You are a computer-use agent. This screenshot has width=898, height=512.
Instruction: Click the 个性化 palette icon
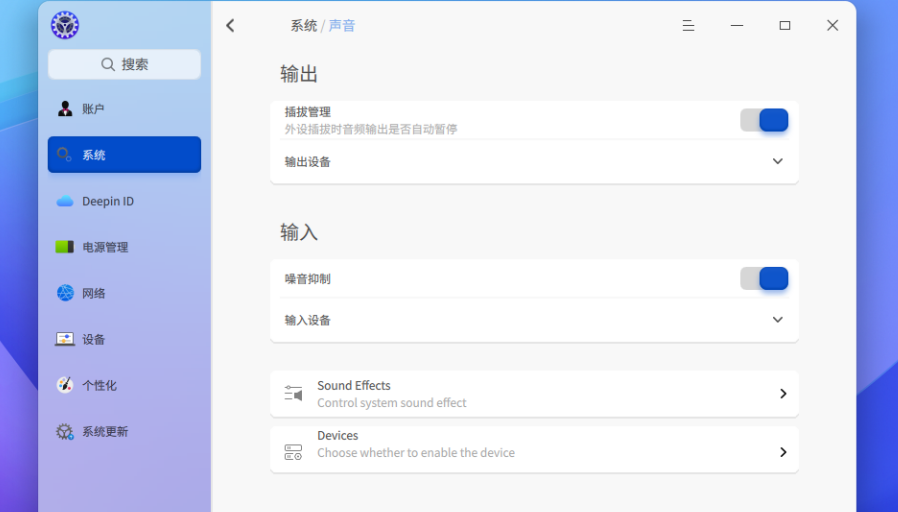[65, 385]
